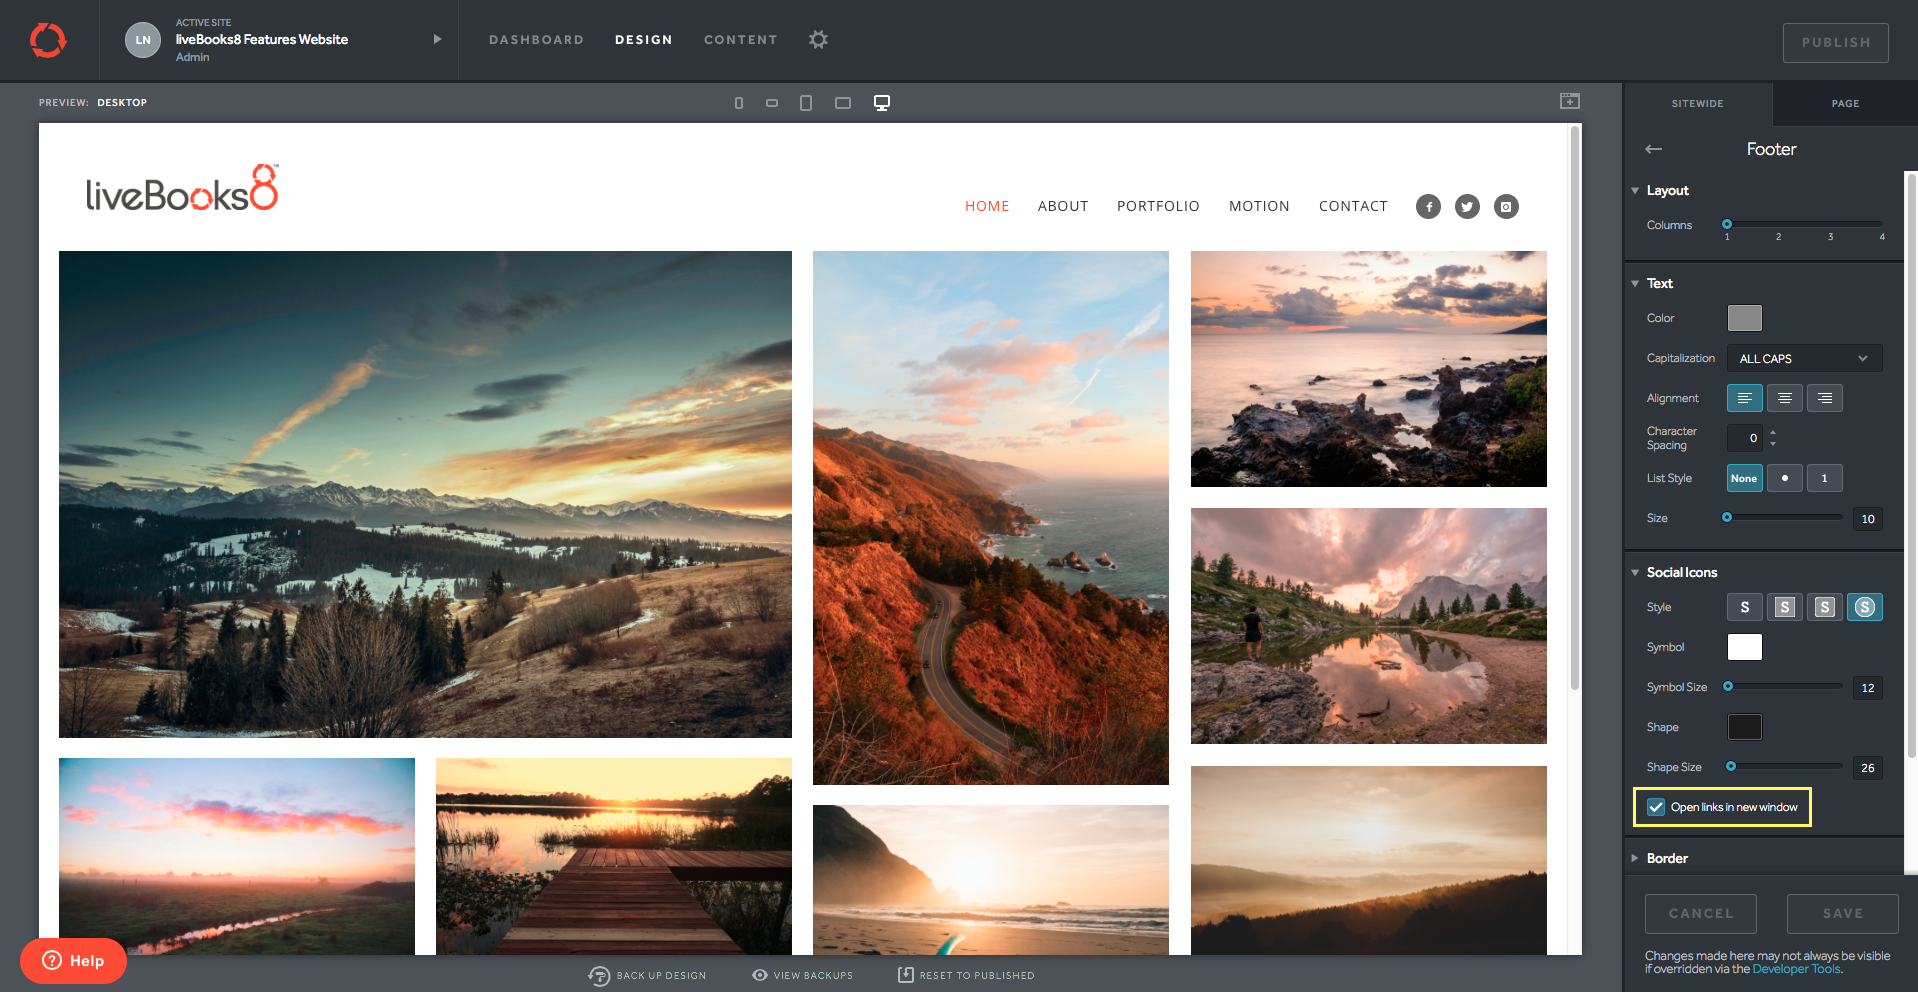This screenshot has height=992, width=1918.
Task: Click the Instagram social icon in site header
Action: tap(1506, 207)
